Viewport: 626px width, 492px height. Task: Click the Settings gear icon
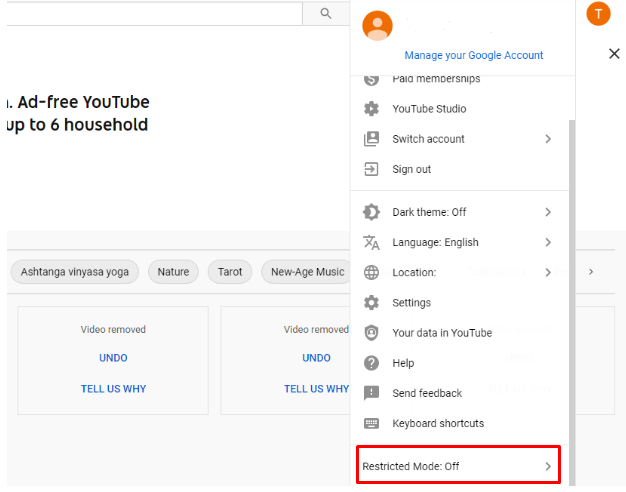371,303
